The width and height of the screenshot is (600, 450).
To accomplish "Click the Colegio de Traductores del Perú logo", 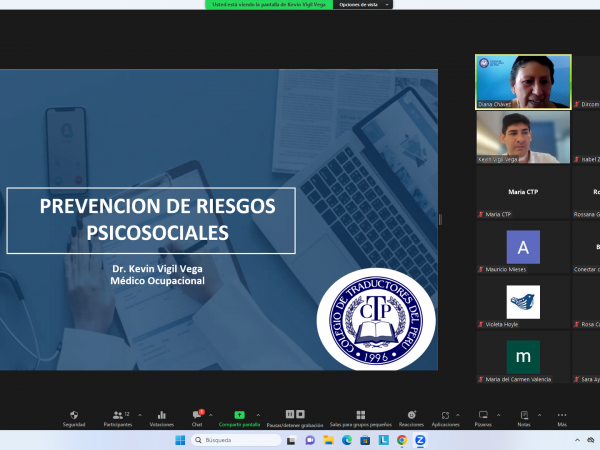I will pos(376,320).
